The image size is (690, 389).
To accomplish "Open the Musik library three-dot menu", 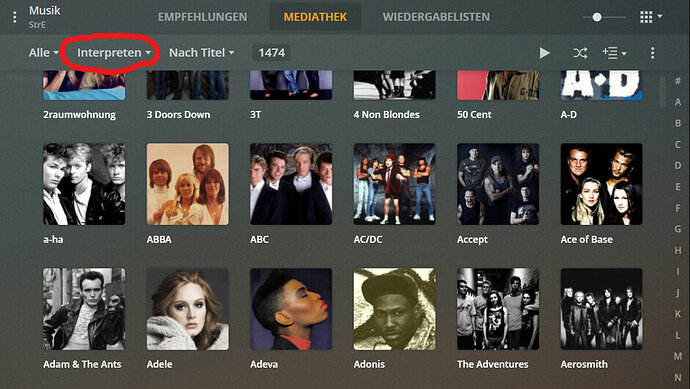I will point(15,17).
